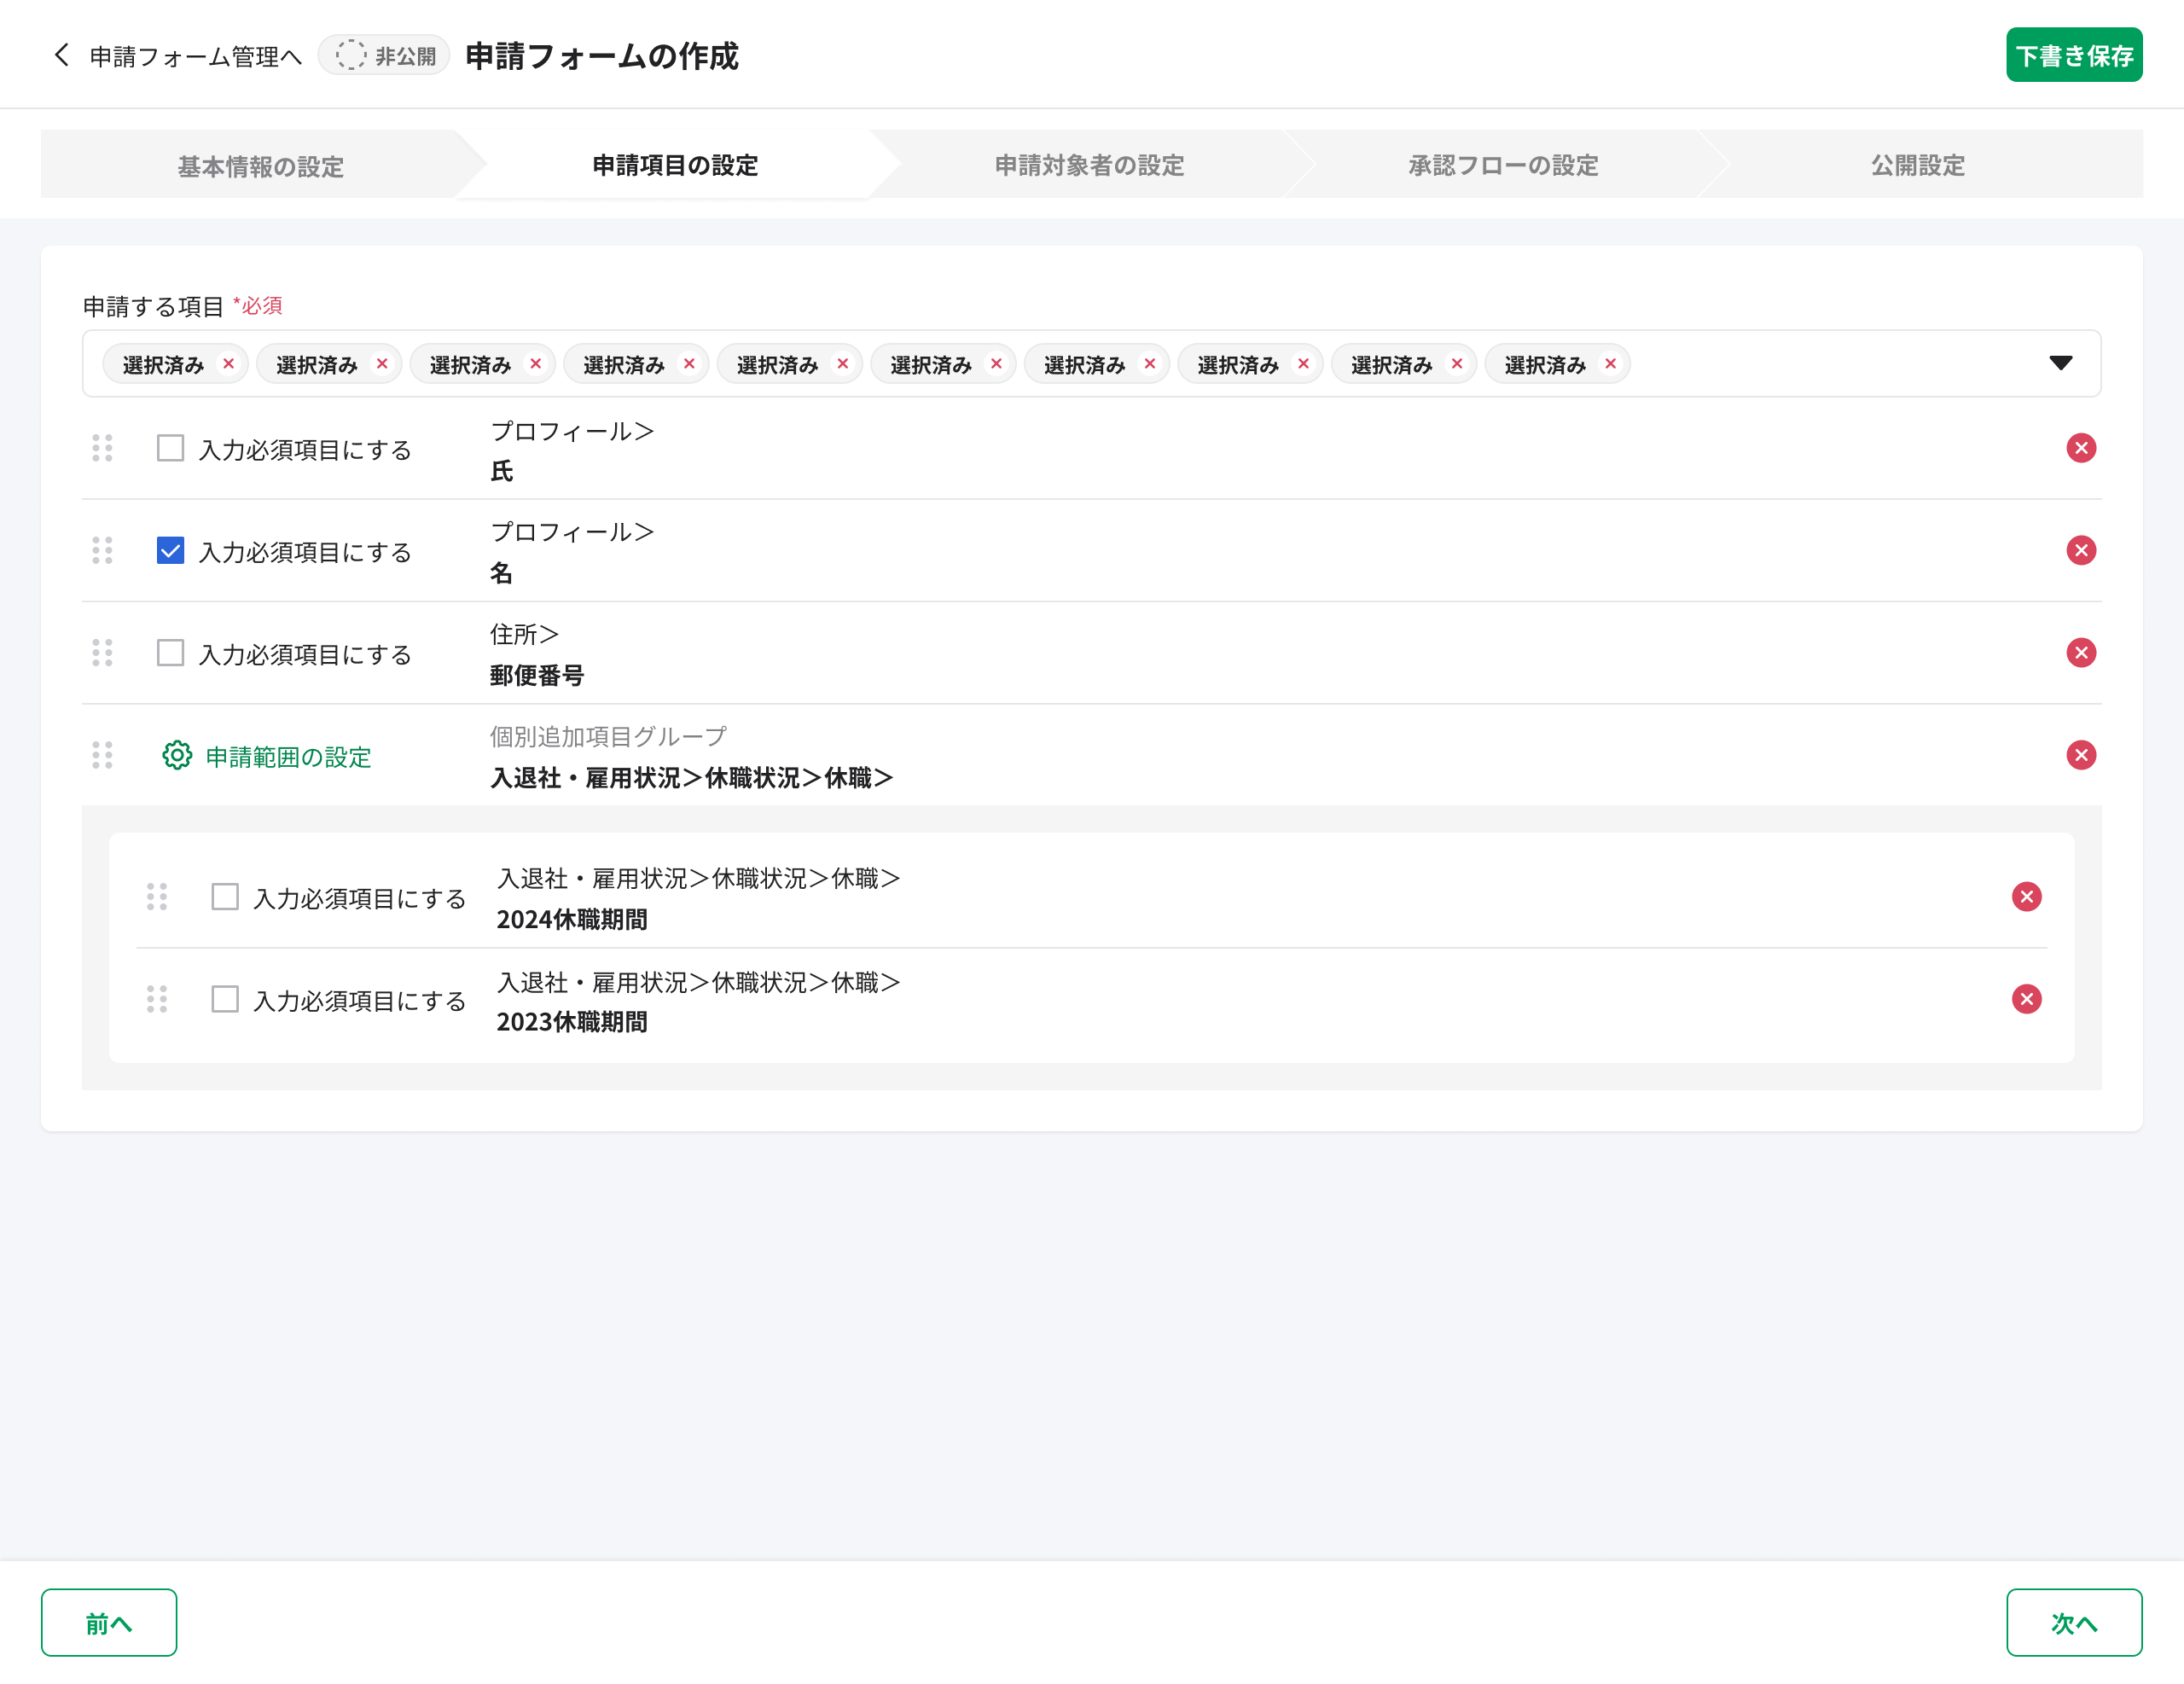Remove the 2023休職期間 field
The height and width of the screenshot is (1684, 2184).
[x=2027, y=999]
